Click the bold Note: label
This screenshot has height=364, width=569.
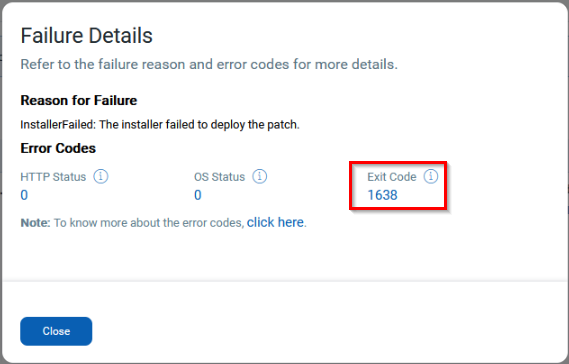coord(36,222)
